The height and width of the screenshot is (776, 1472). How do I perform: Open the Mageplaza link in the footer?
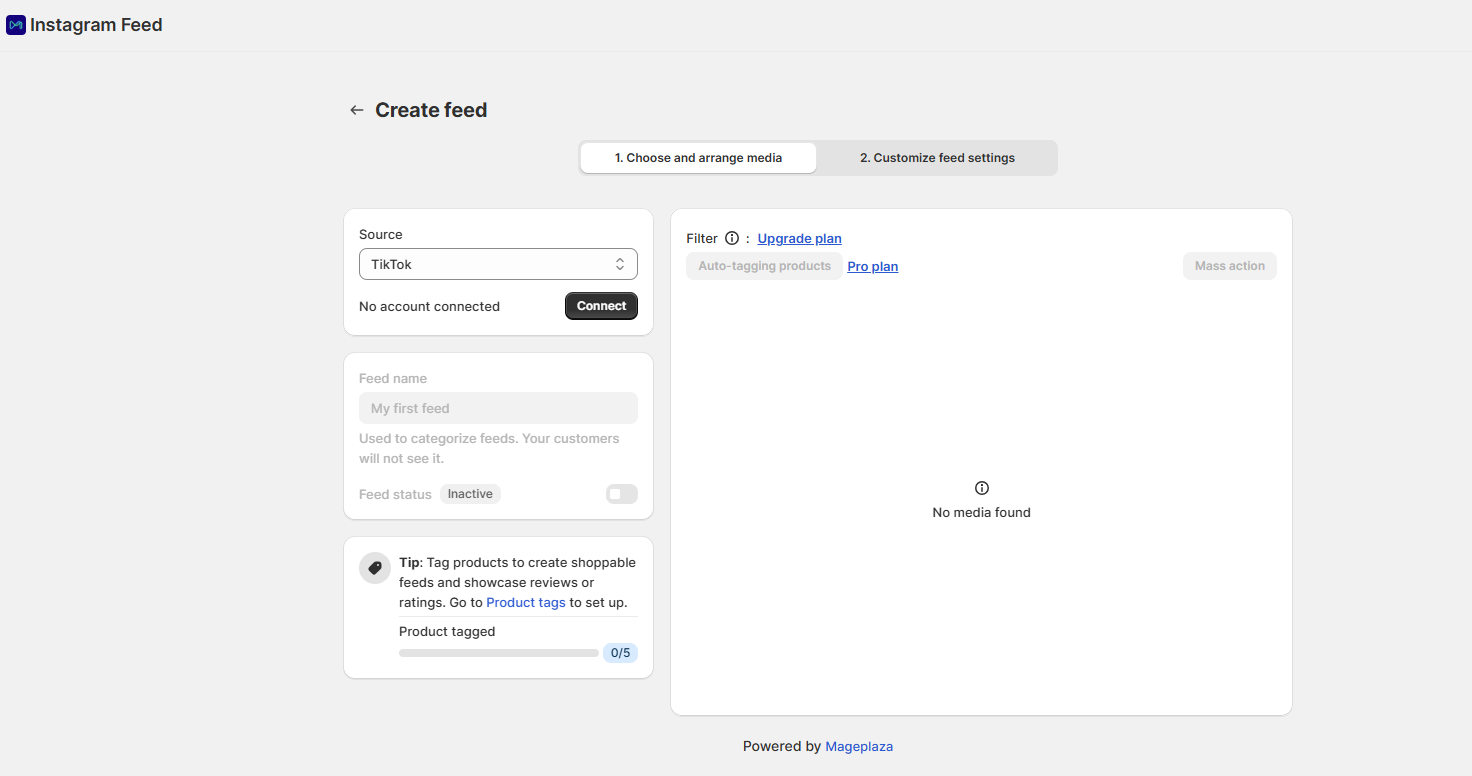pyautogui.click(x=859, y=746)
